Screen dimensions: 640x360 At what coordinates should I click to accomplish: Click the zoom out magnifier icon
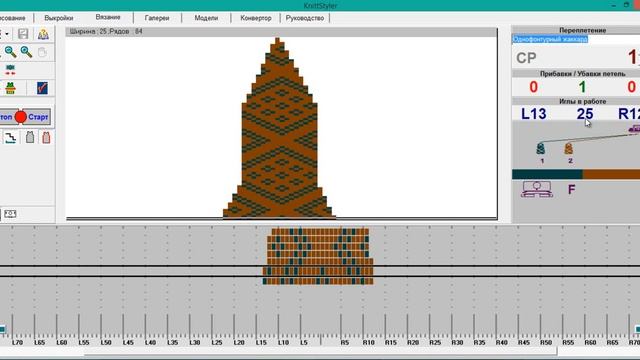tap(10, 52)
